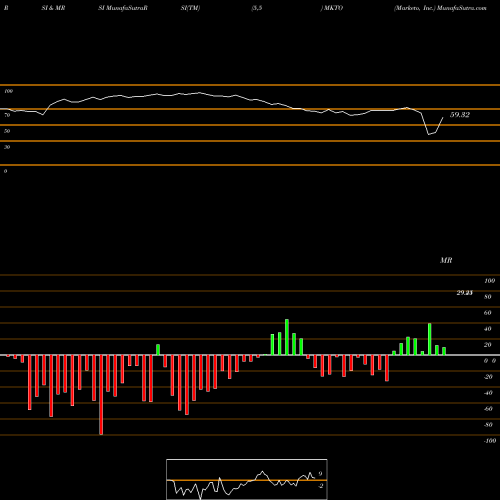Click the MR axis label -60
The height and width of the screenshot is (500, 500).
(x=488, y=409)
